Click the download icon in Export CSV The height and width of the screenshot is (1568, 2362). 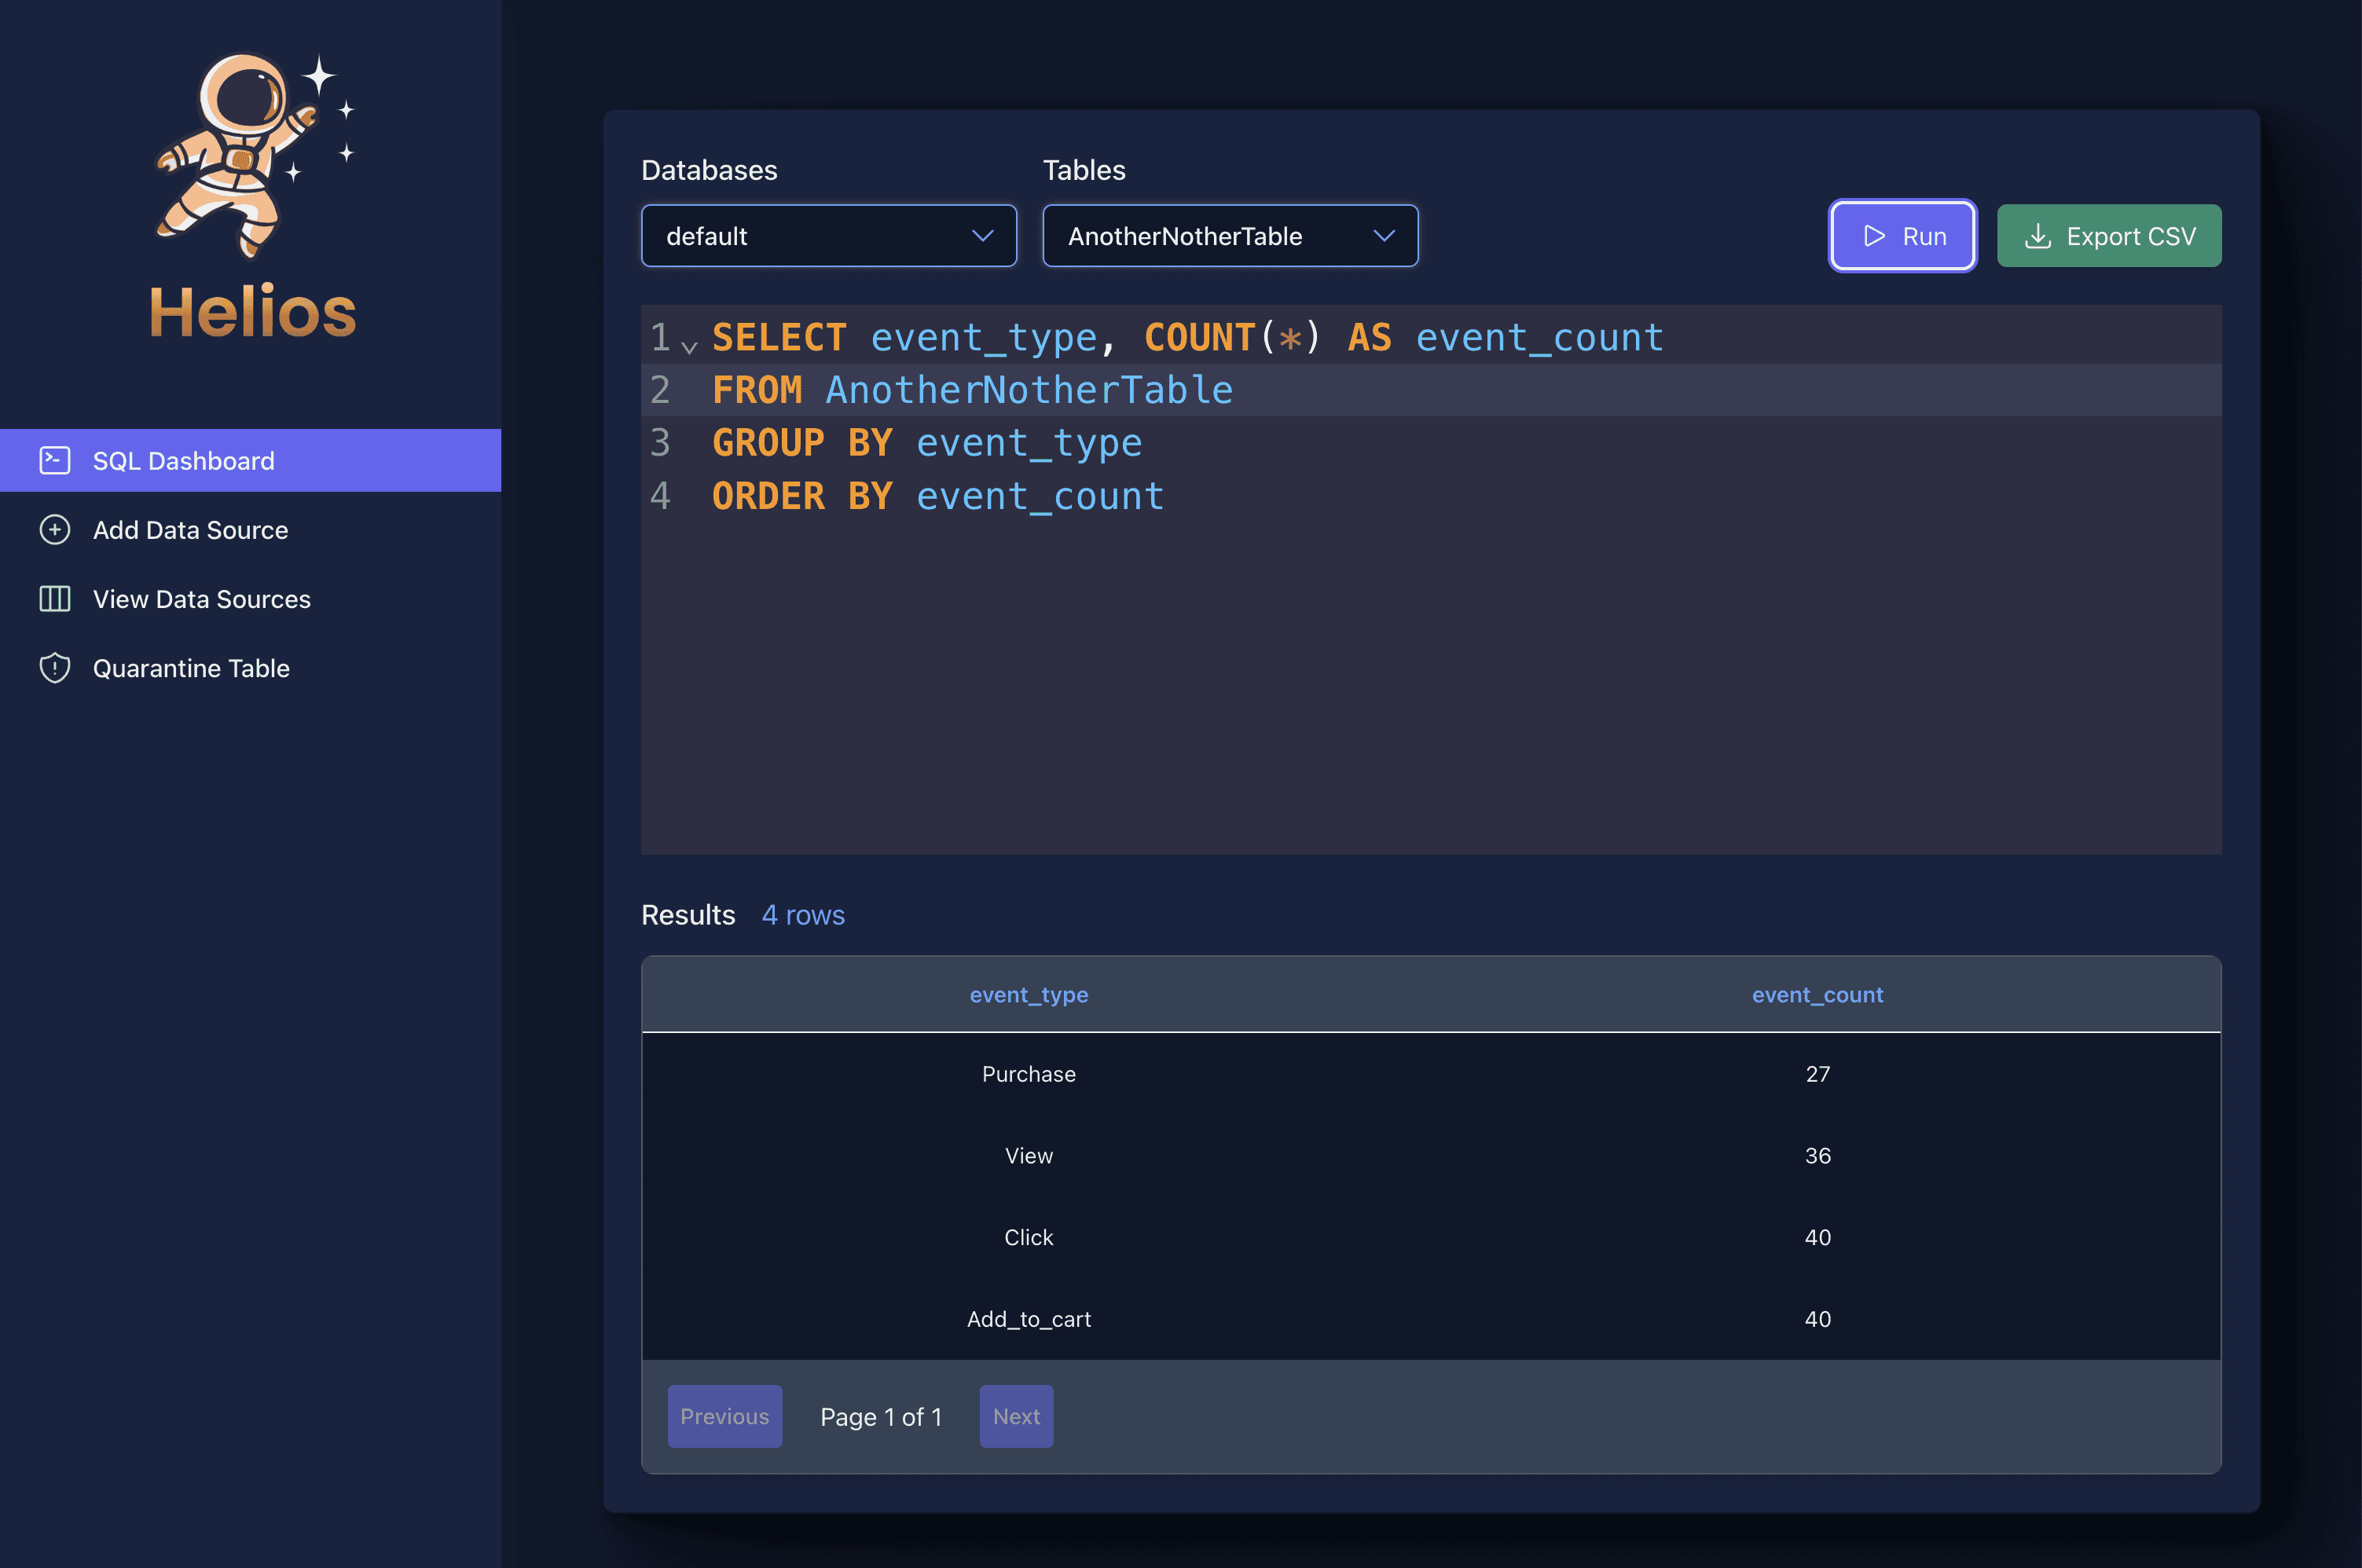pos(2037,236)
